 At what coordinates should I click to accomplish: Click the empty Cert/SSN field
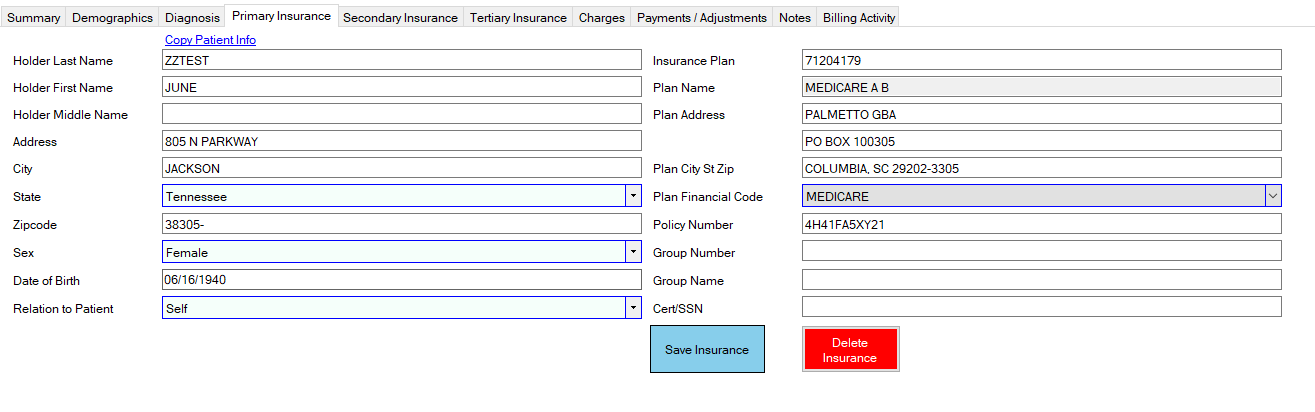tap(1040, 307)
